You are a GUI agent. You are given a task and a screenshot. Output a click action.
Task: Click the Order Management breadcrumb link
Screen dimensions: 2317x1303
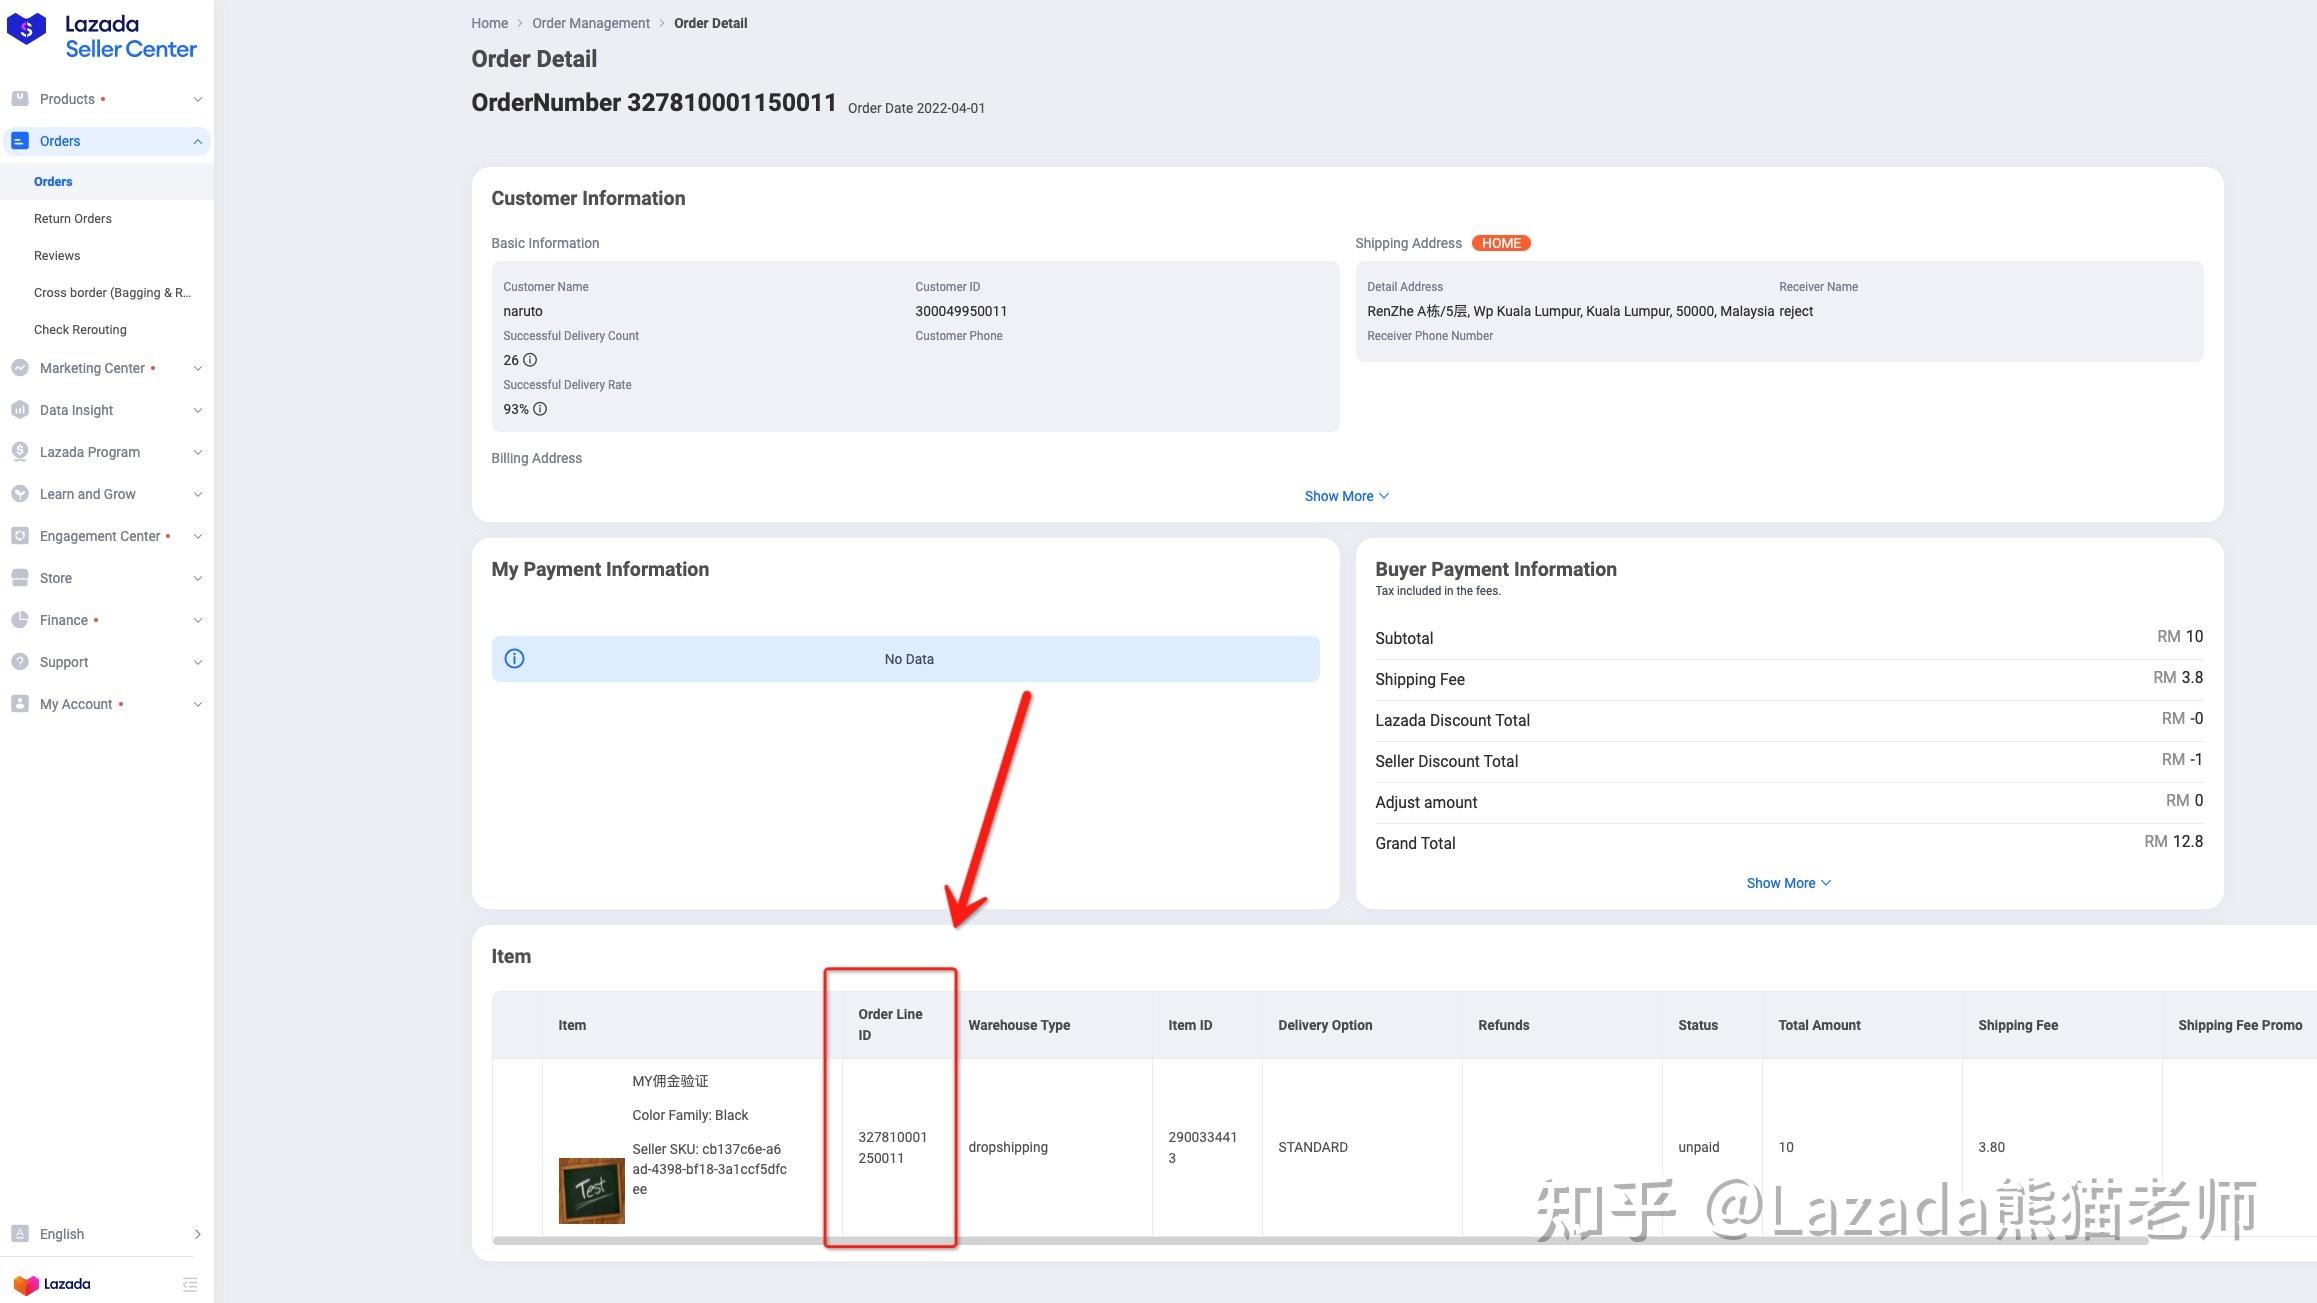[x=590, y=23]
